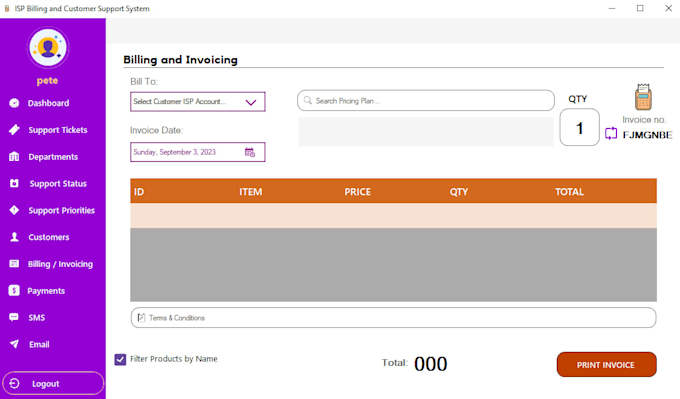Click the pete user avatar
The width and height of the screenshot is (680, 399).
coord(48,47)
